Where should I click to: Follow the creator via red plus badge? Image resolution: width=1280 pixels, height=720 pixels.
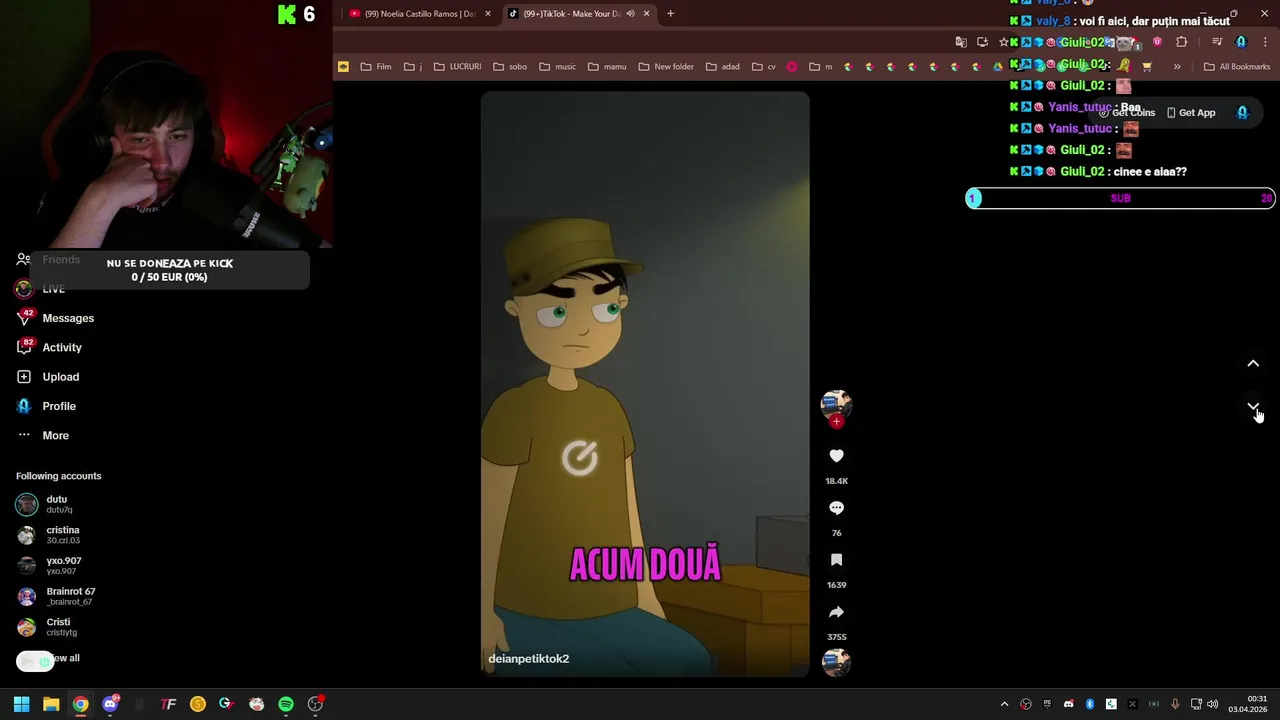pos(837,421)
